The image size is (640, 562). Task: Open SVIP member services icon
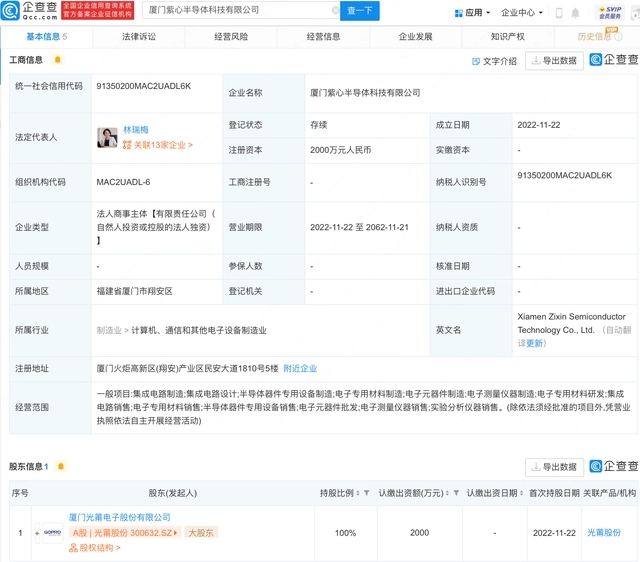(x=610, y=13)
